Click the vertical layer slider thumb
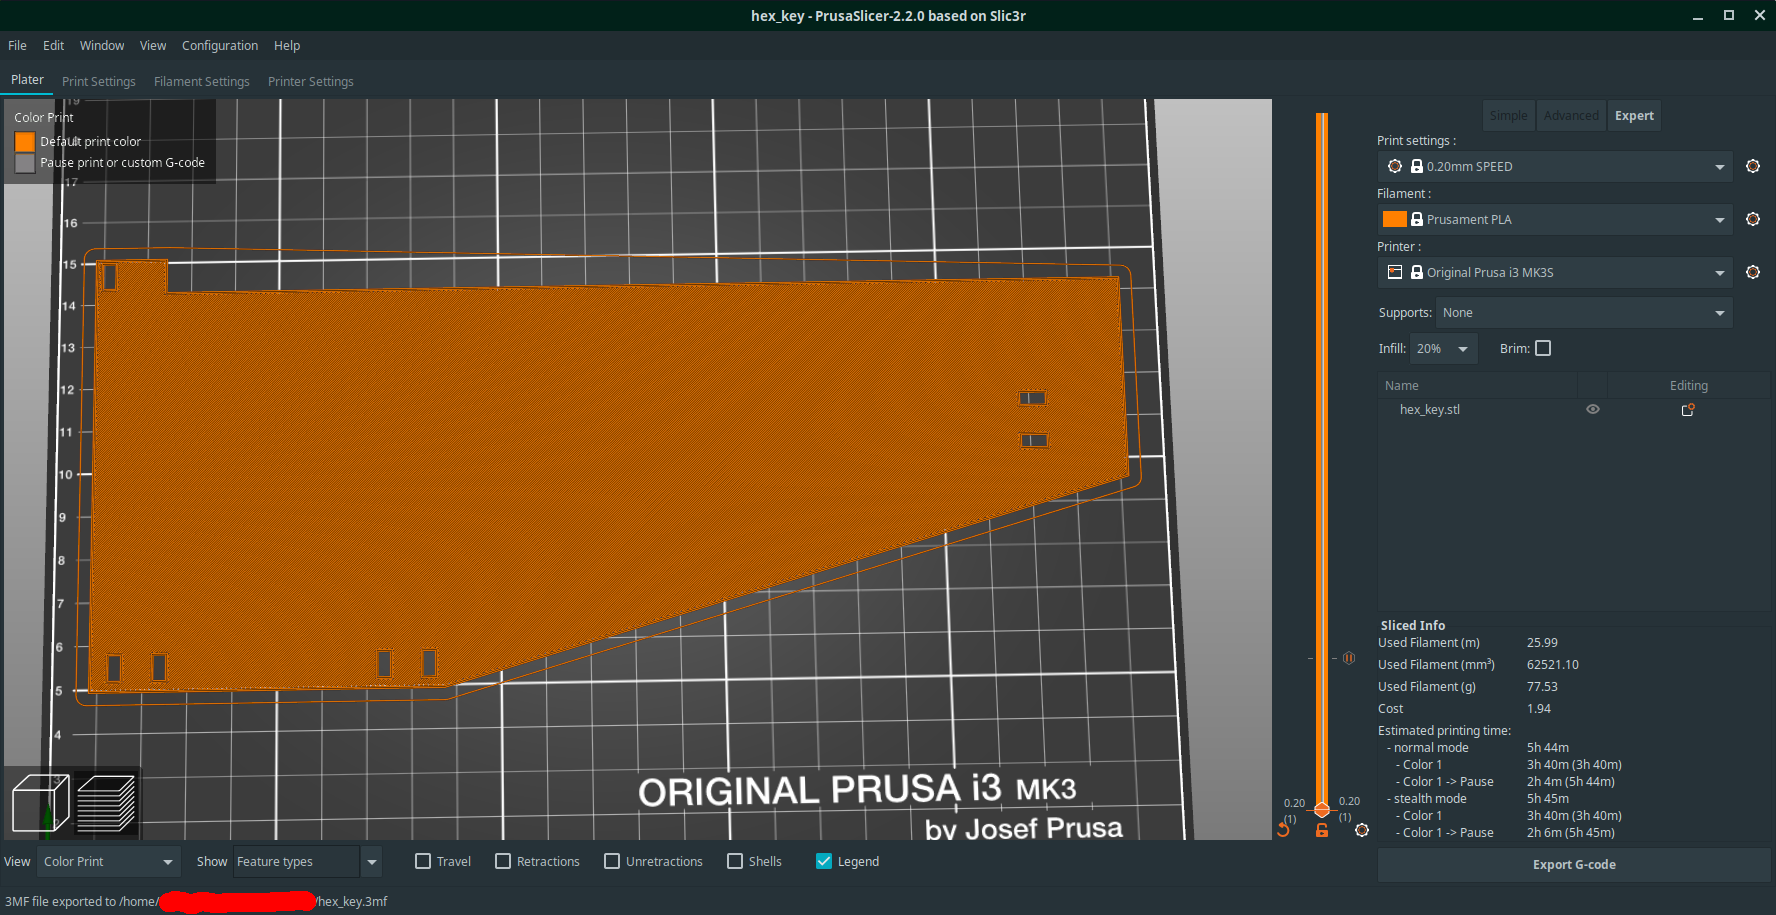This screenshot has height=915, width=1776. [1322, 809]
